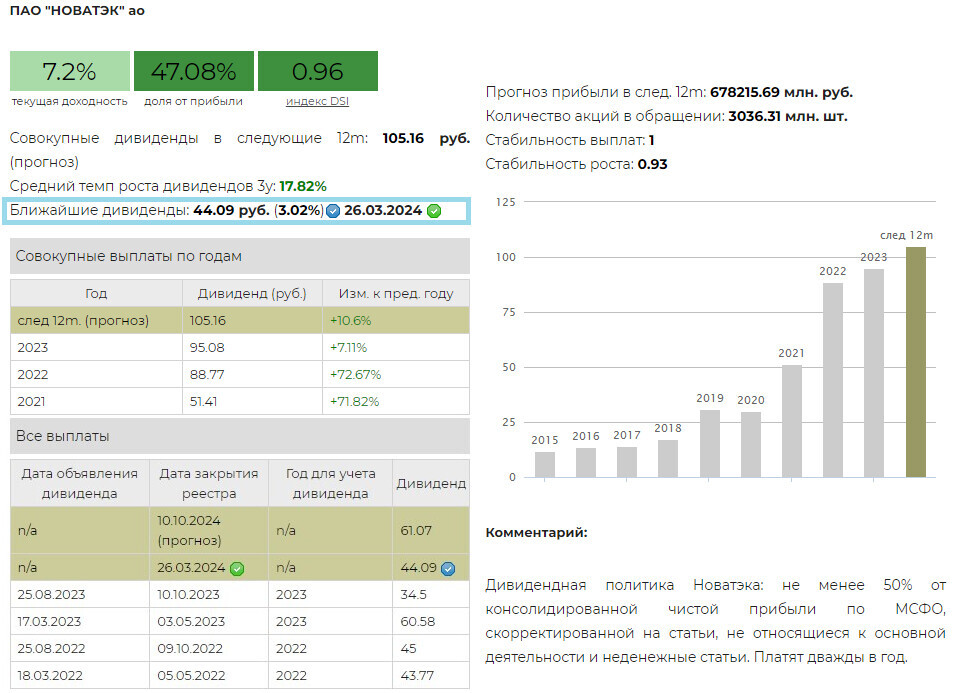Click the 10.10.2024 (прогноз) registry date cell
The height and width of the screenshot is (693, 960).
point(208,530)
